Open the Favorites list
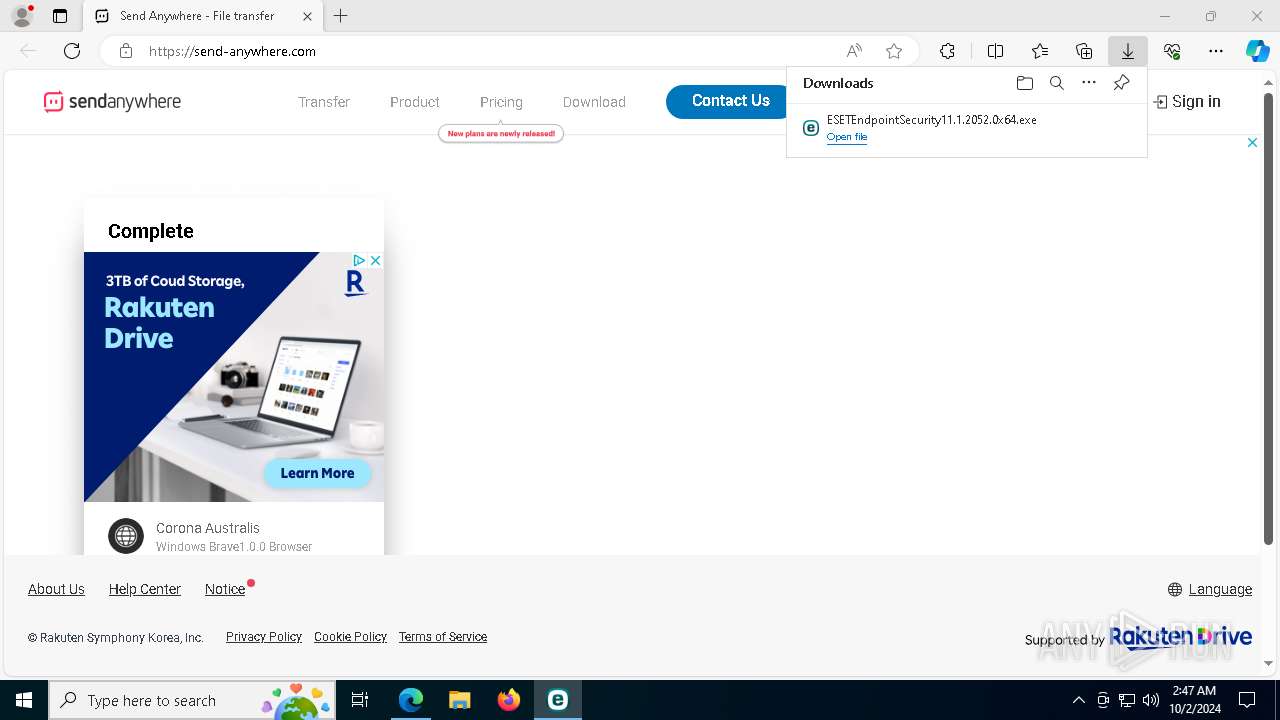Image resolution: width=1280 pixels, height=720 pixels. tap(1040, 51)
